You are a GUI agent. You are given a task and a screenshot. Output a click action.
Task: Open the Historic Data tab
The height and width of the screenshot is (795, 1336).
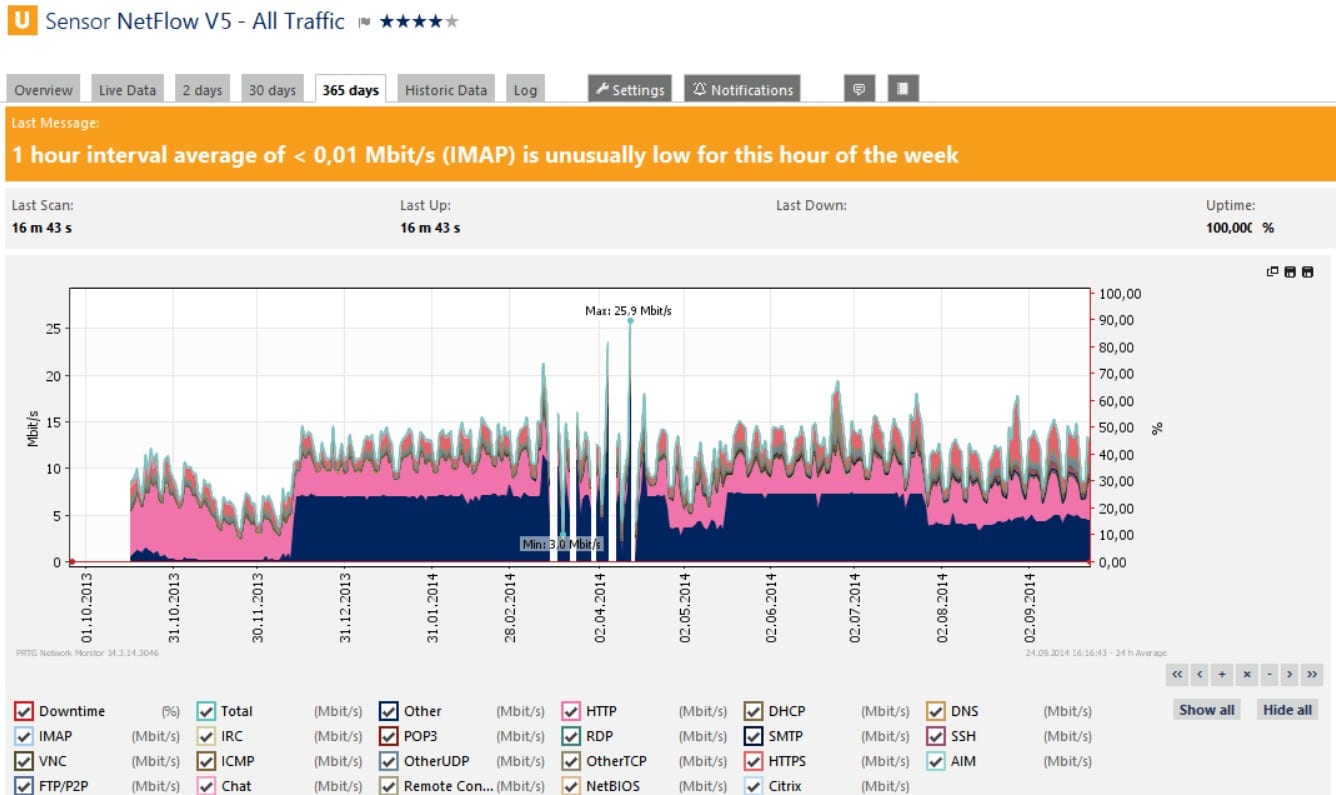pos(446,89)
